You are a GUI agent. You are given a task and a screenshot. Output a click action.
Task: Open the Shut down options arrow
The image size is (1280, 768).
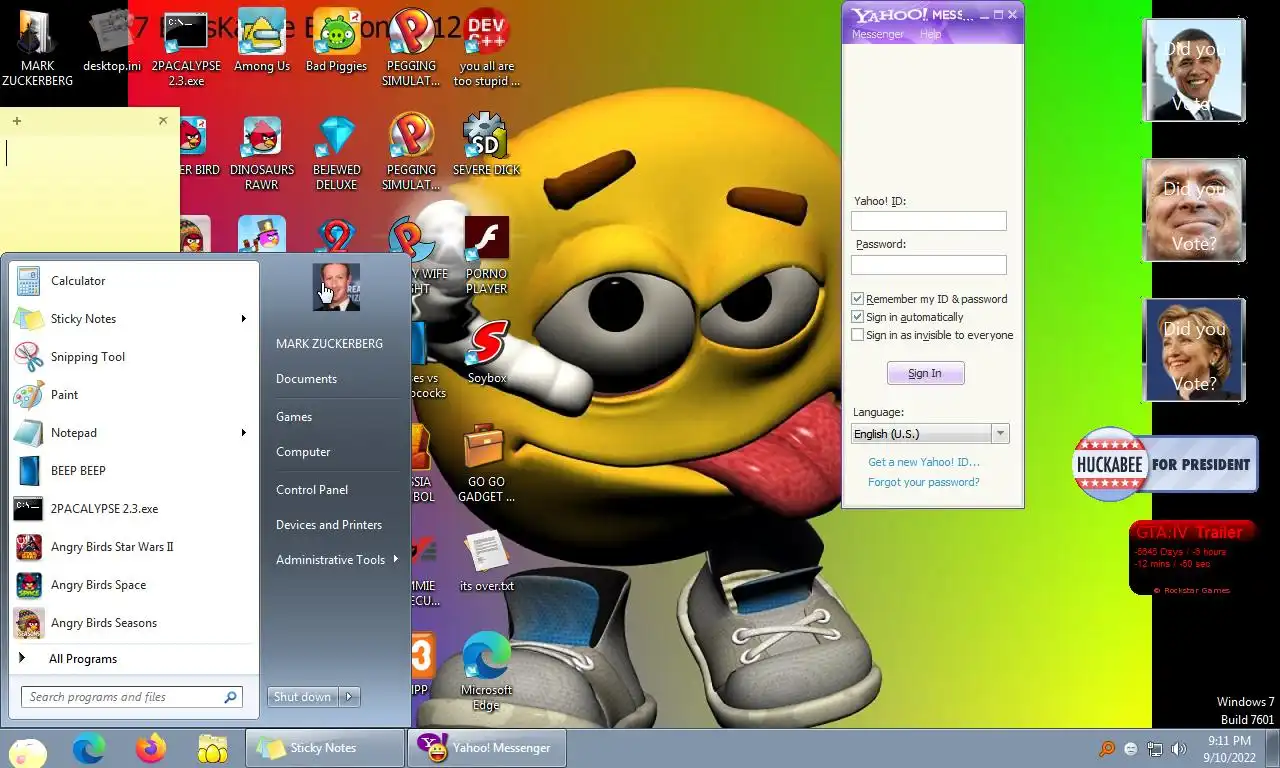[x=349, y=697]
